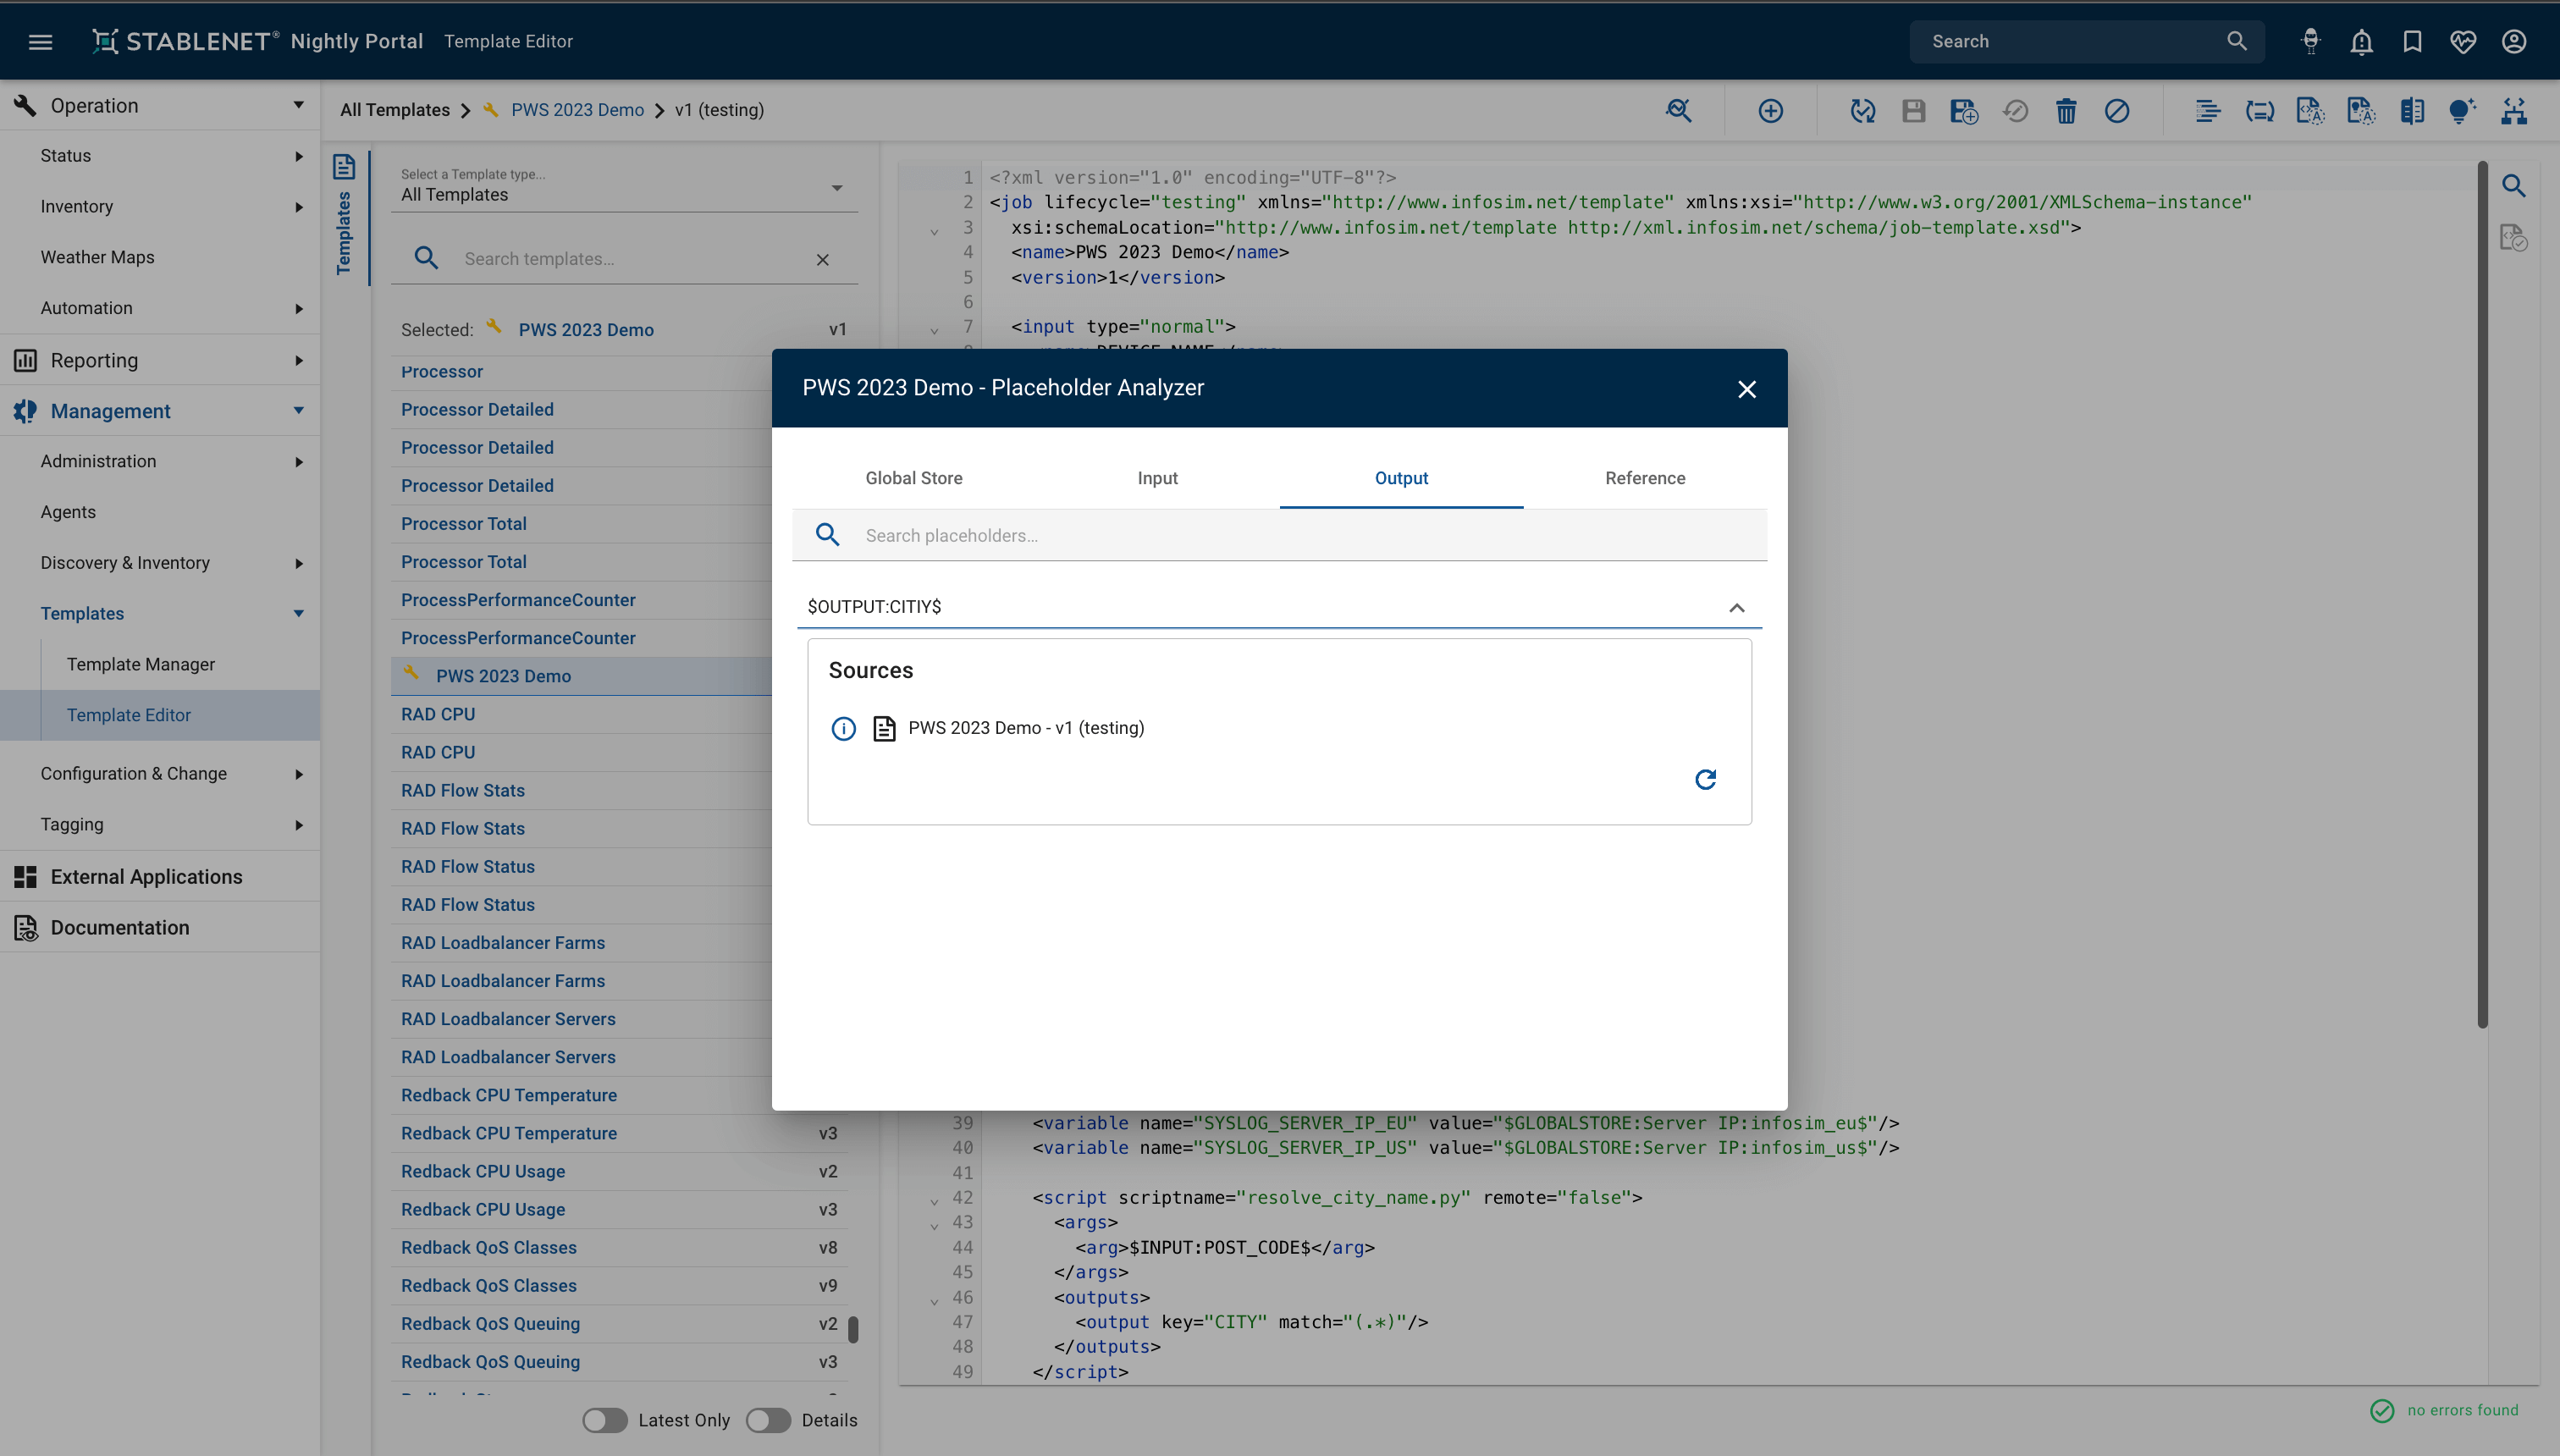Viewport: 2560px width, 1456px height.
Task: Open Template Manager in sidebar
Action: pyautogui.click(x=140, y=664)
